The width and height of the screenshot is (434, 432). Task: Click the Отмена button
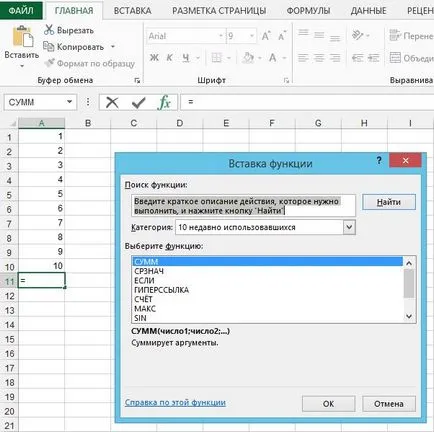(389, 404)
